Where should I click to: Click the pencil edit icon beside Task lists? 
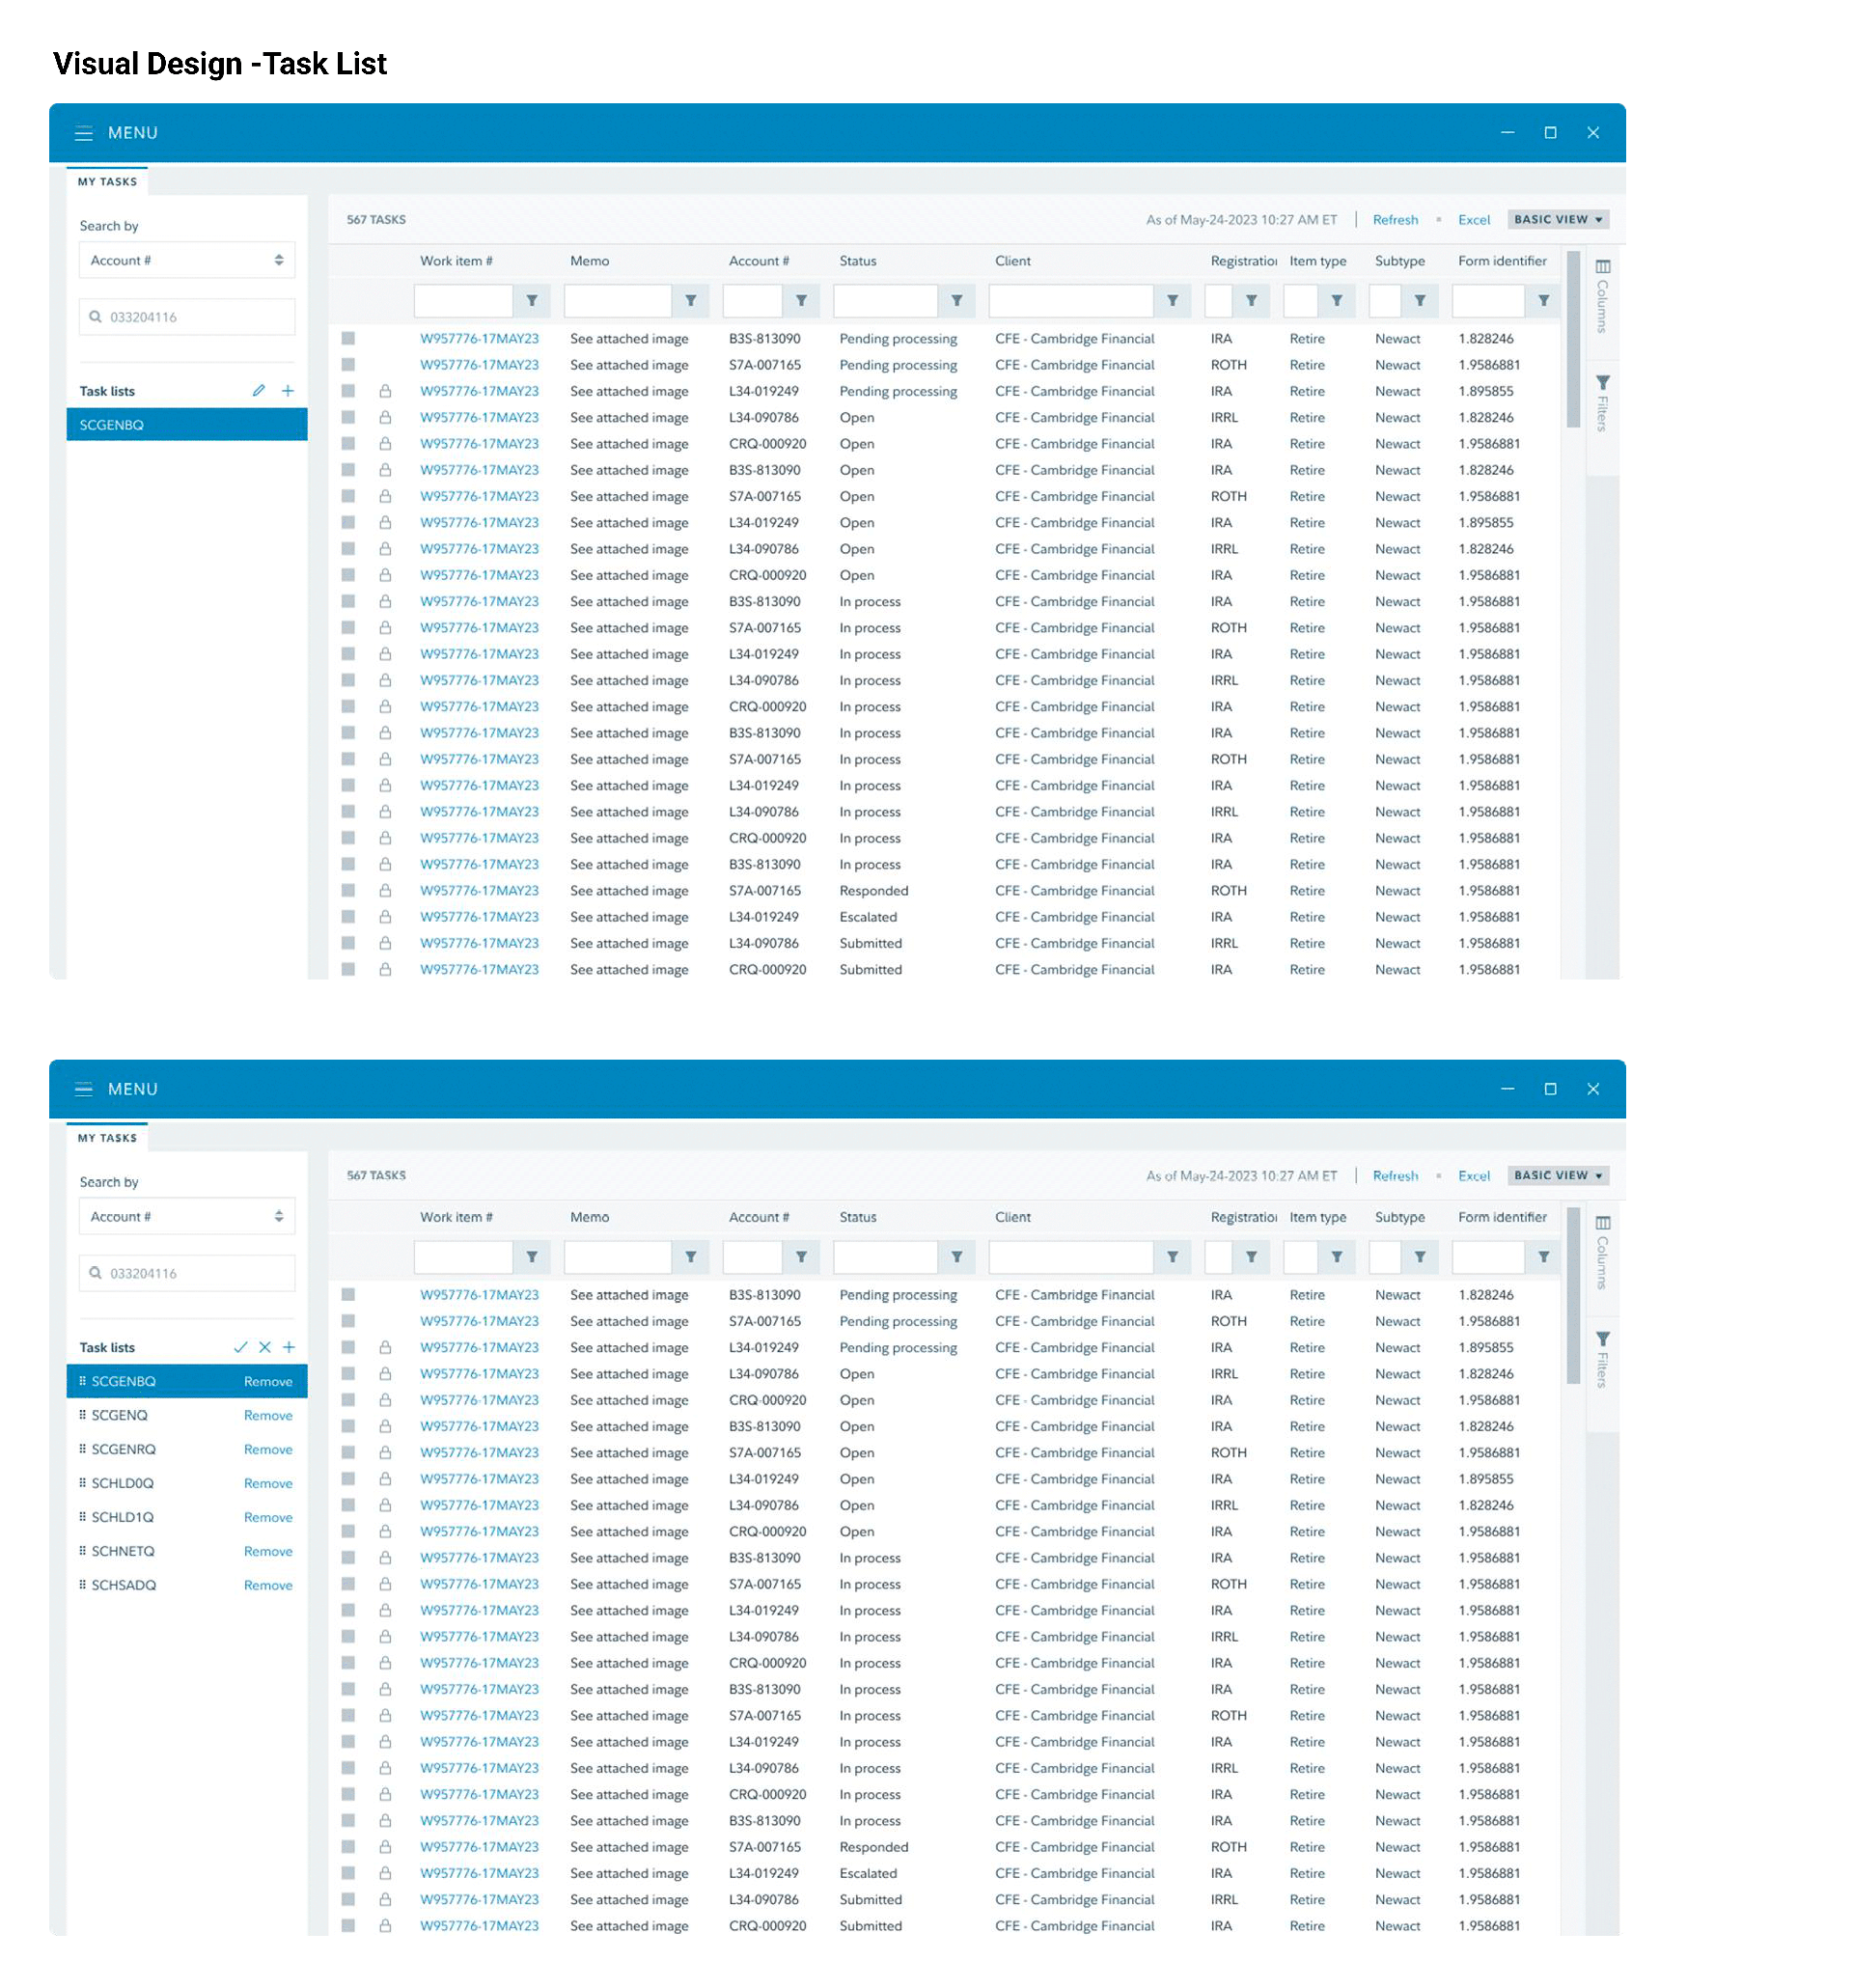tap(259, 391)
